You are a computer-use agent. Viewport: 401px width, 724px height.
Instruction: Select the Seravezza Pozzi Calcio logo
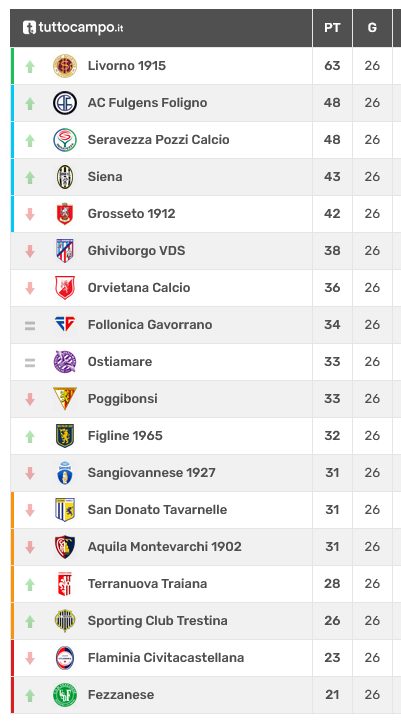[65, 140]
